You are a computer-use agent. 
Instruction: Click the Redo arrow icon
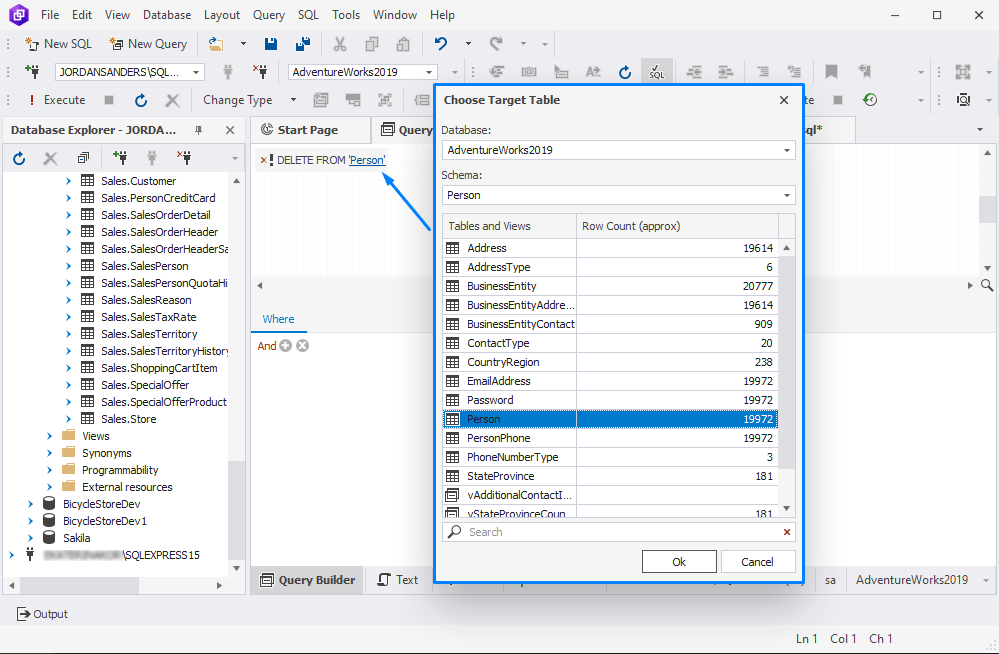tap(496, 44)
